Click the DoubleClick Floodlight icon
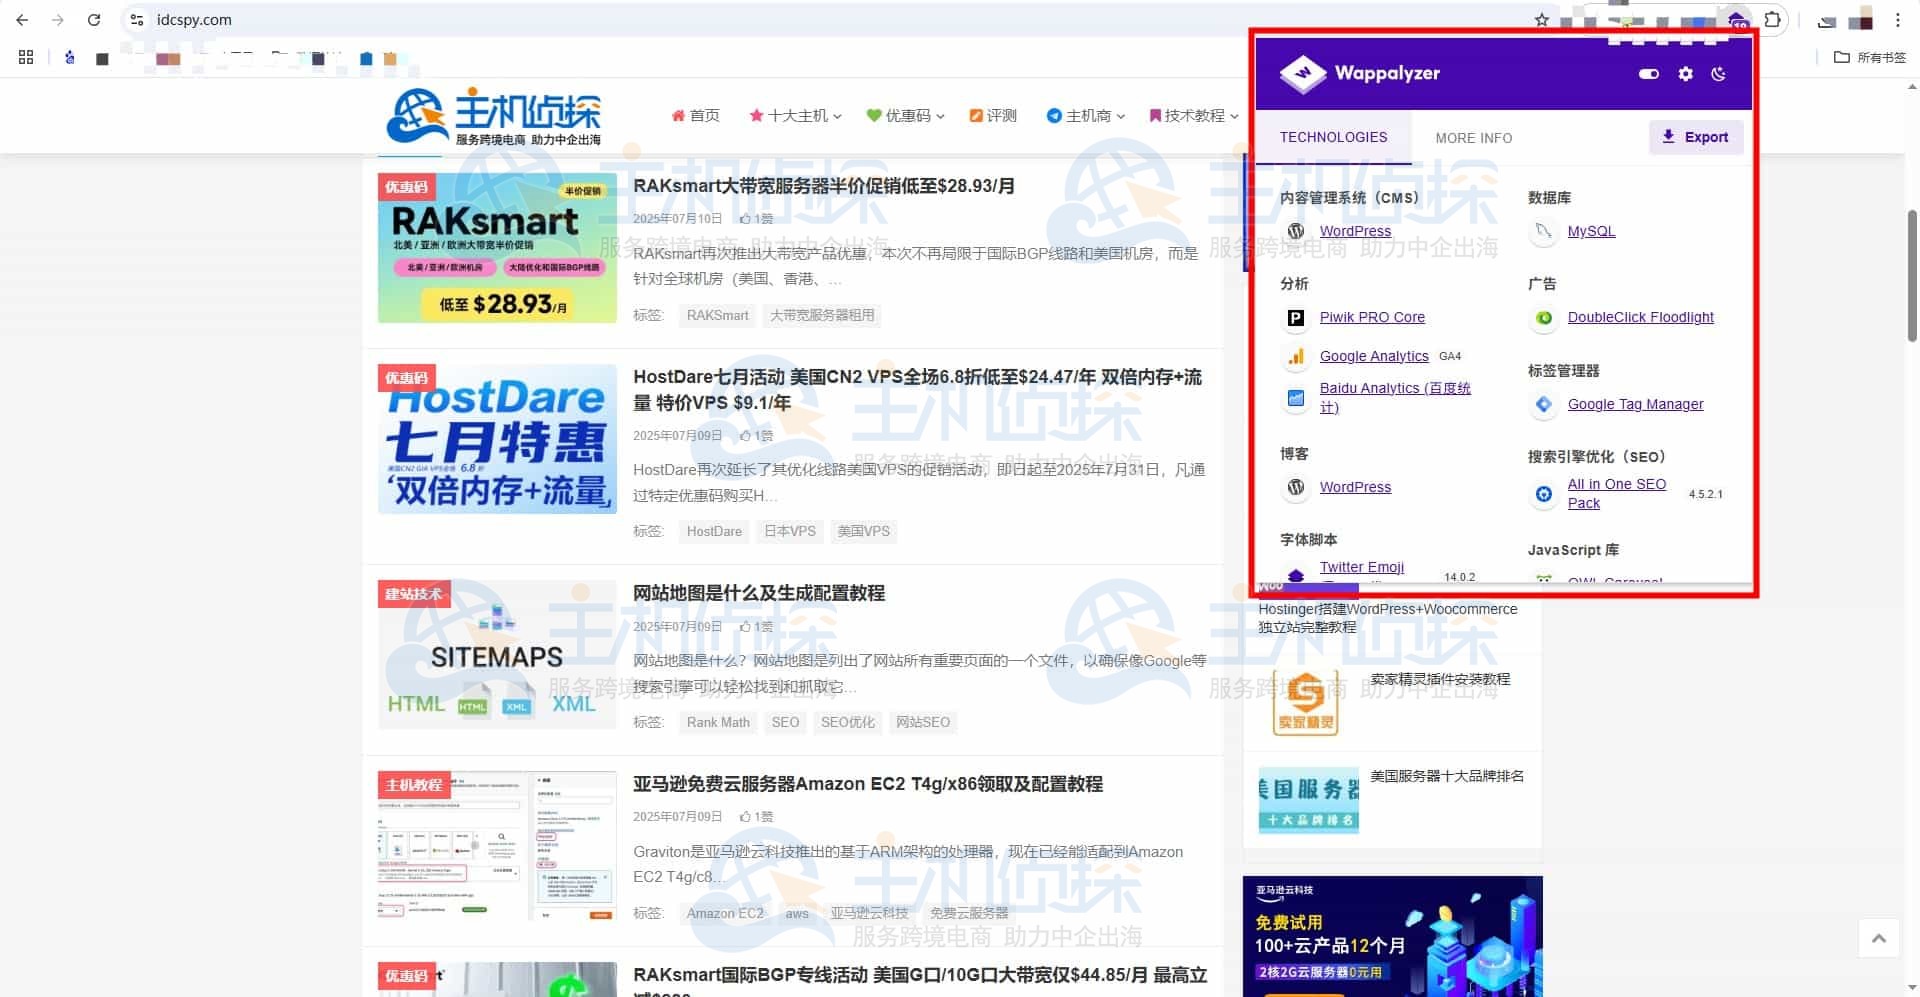Screen dimensions: 1920x997 [x=1543, y=317]
